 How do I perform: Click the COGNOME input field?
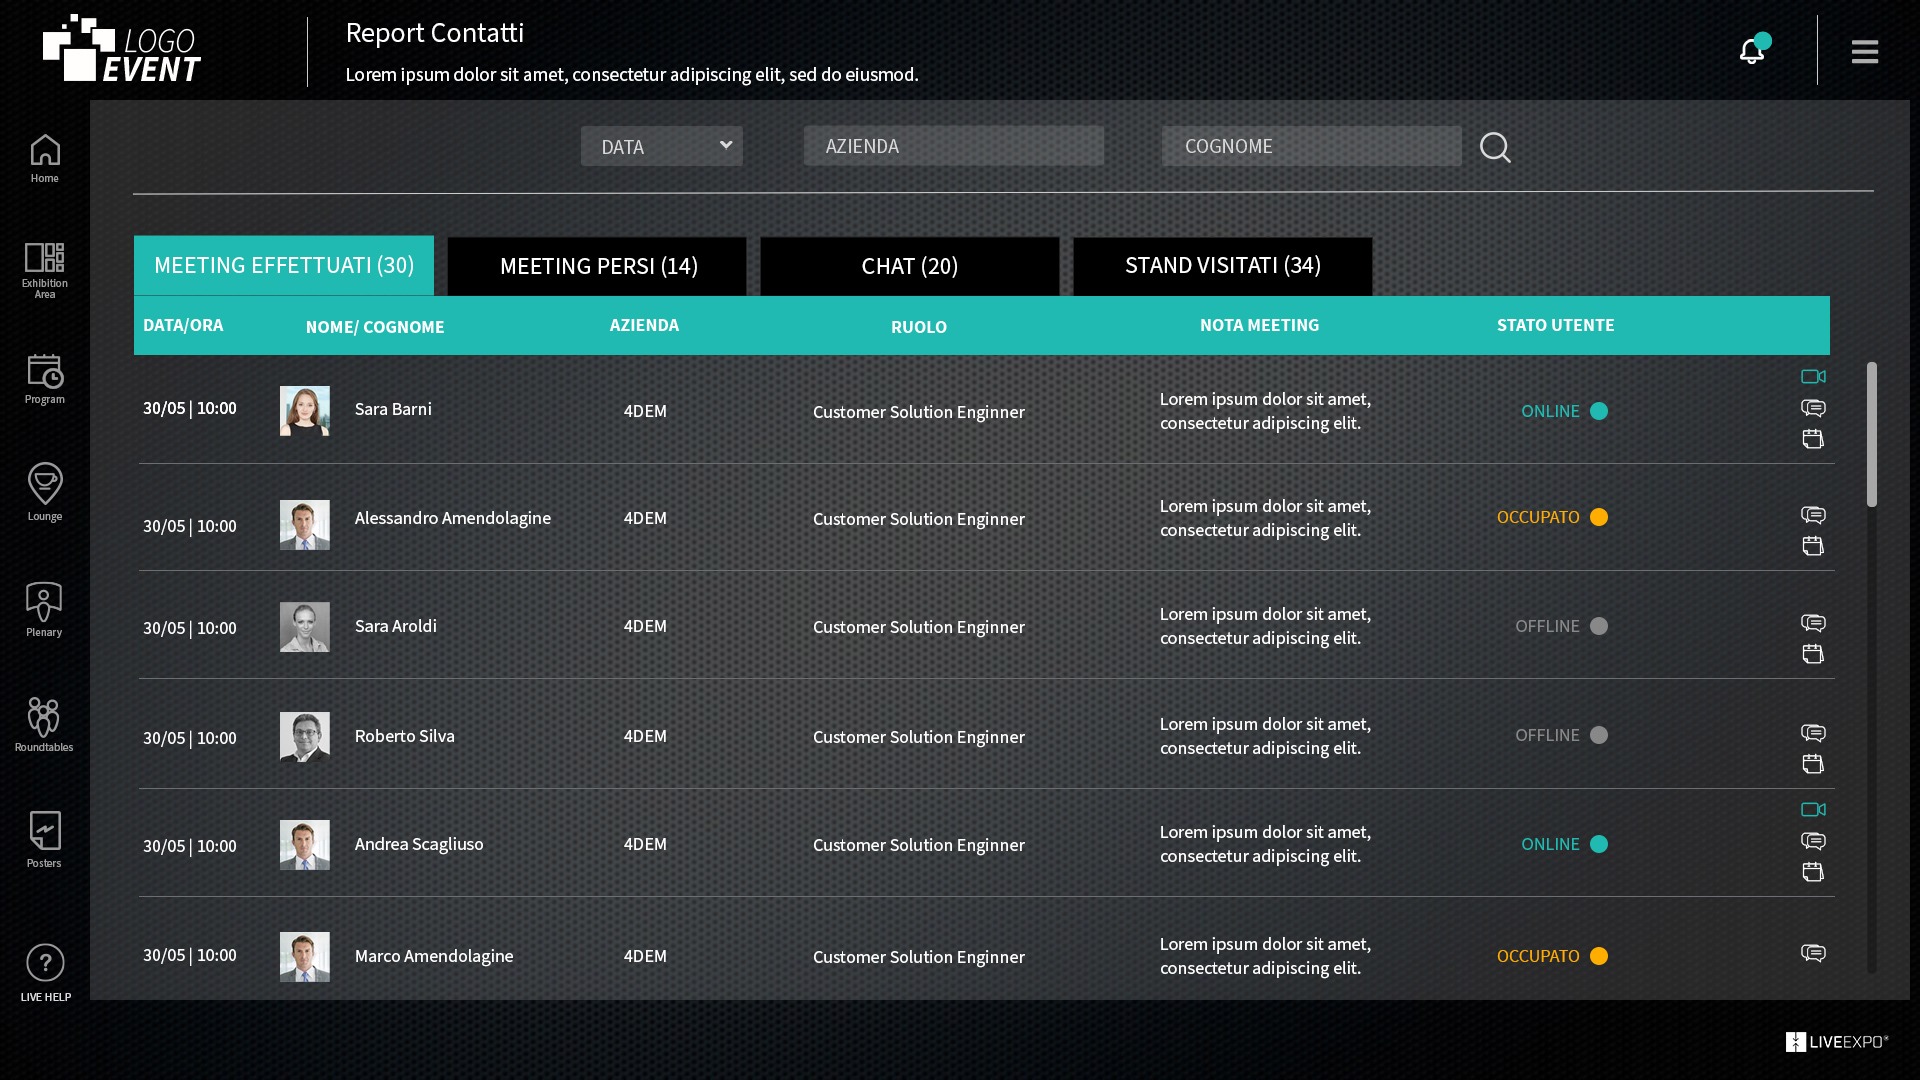[1312, 146]
